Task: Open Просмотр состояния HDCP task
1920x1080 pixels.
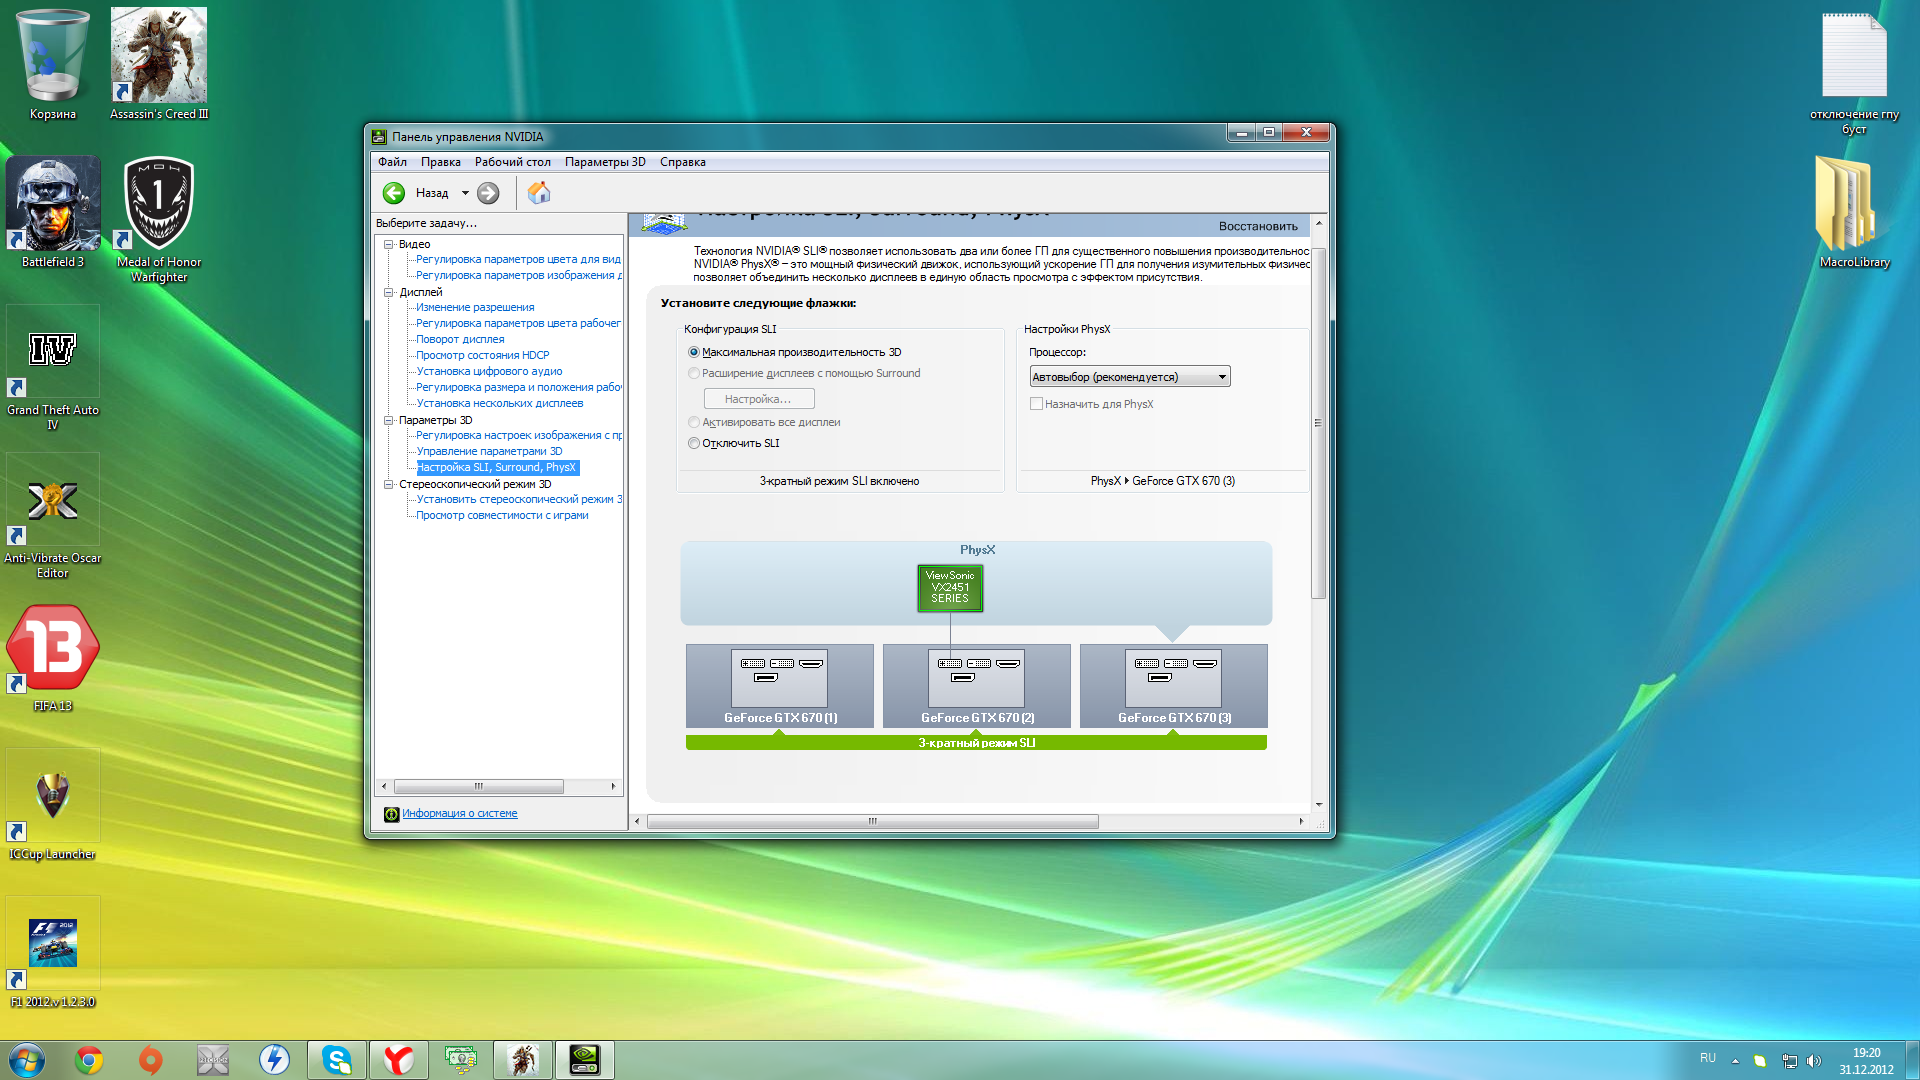Action: coord(482,355)
